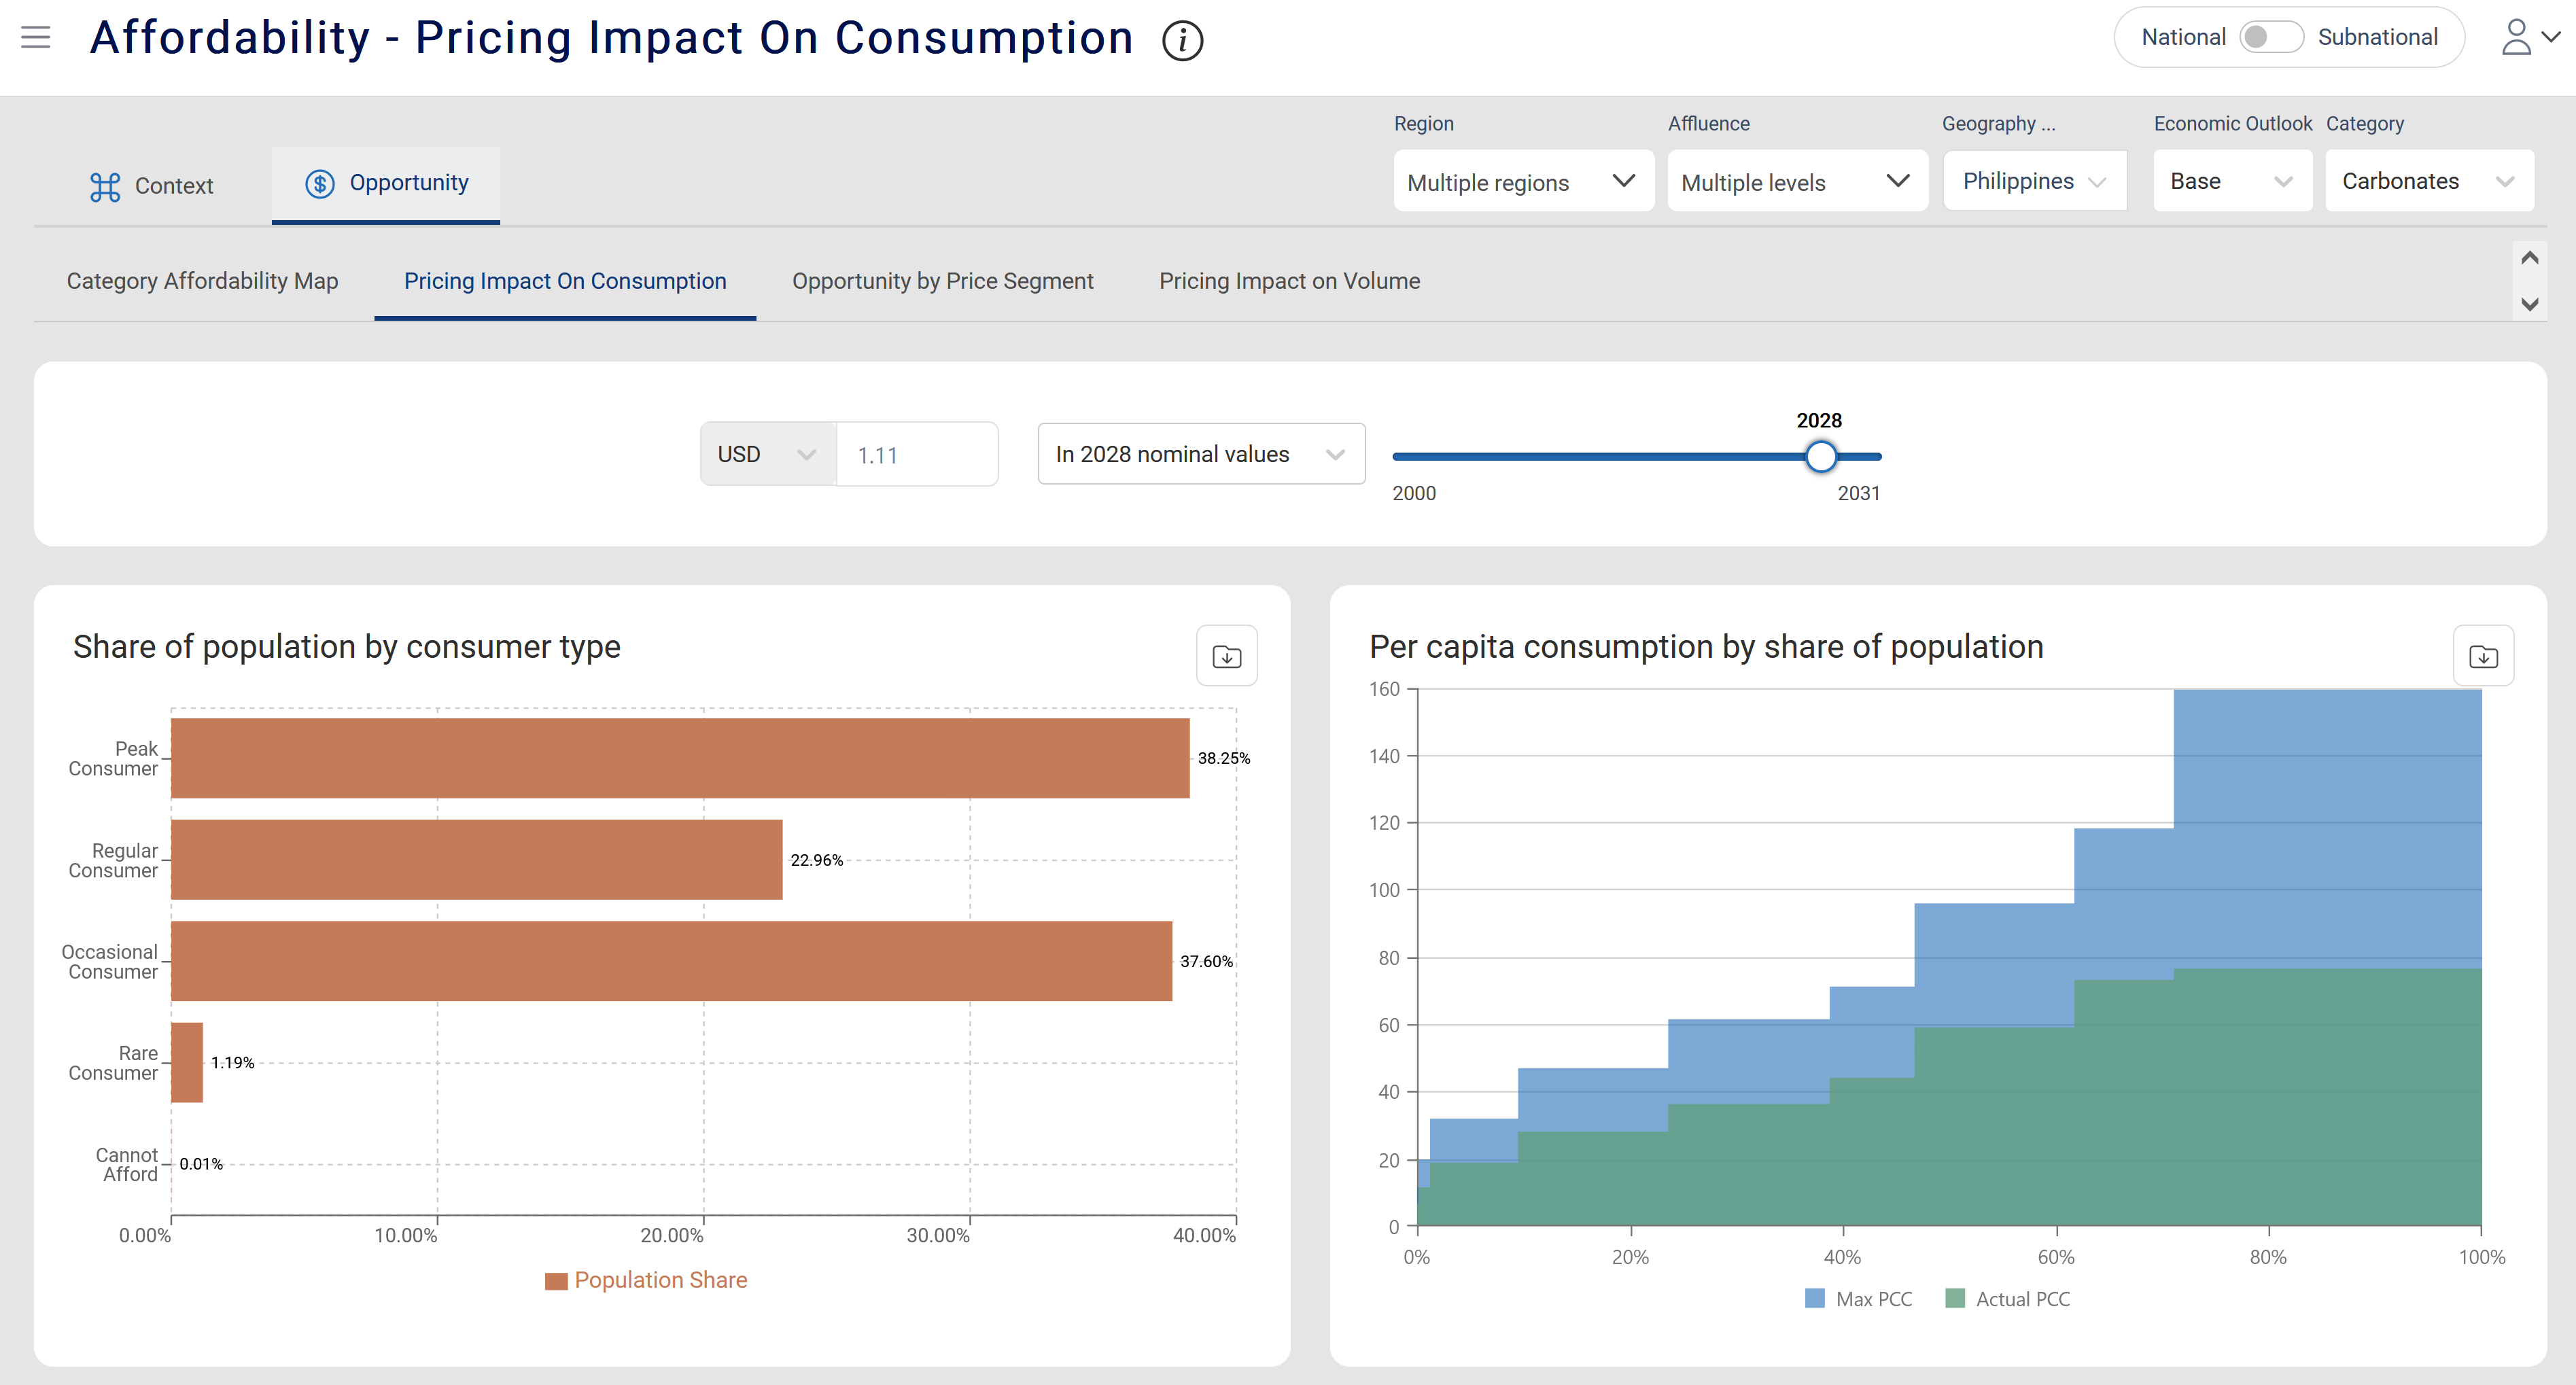The image size is (2576, 1385).
Task: Open the user profile account icon
Action: click(x=2516, y=38)
